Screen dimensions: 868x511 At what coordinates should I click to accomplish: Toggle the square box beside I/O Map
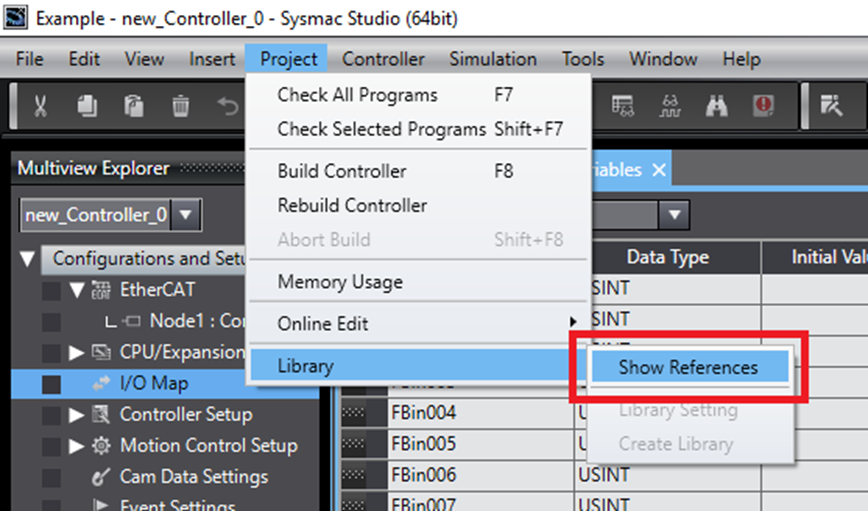point(51,384)
